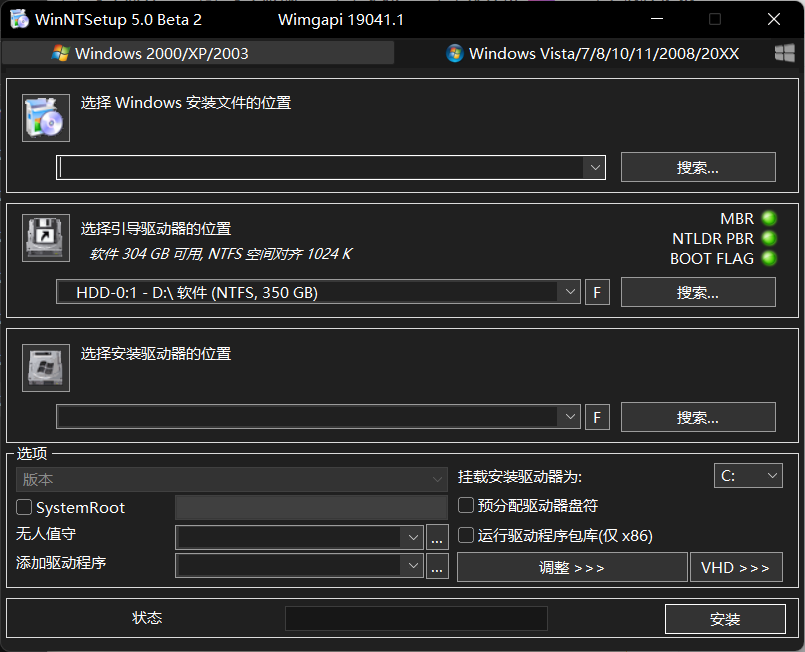Check the 预分配驱动器盘符 option

(x=465, y=505)
